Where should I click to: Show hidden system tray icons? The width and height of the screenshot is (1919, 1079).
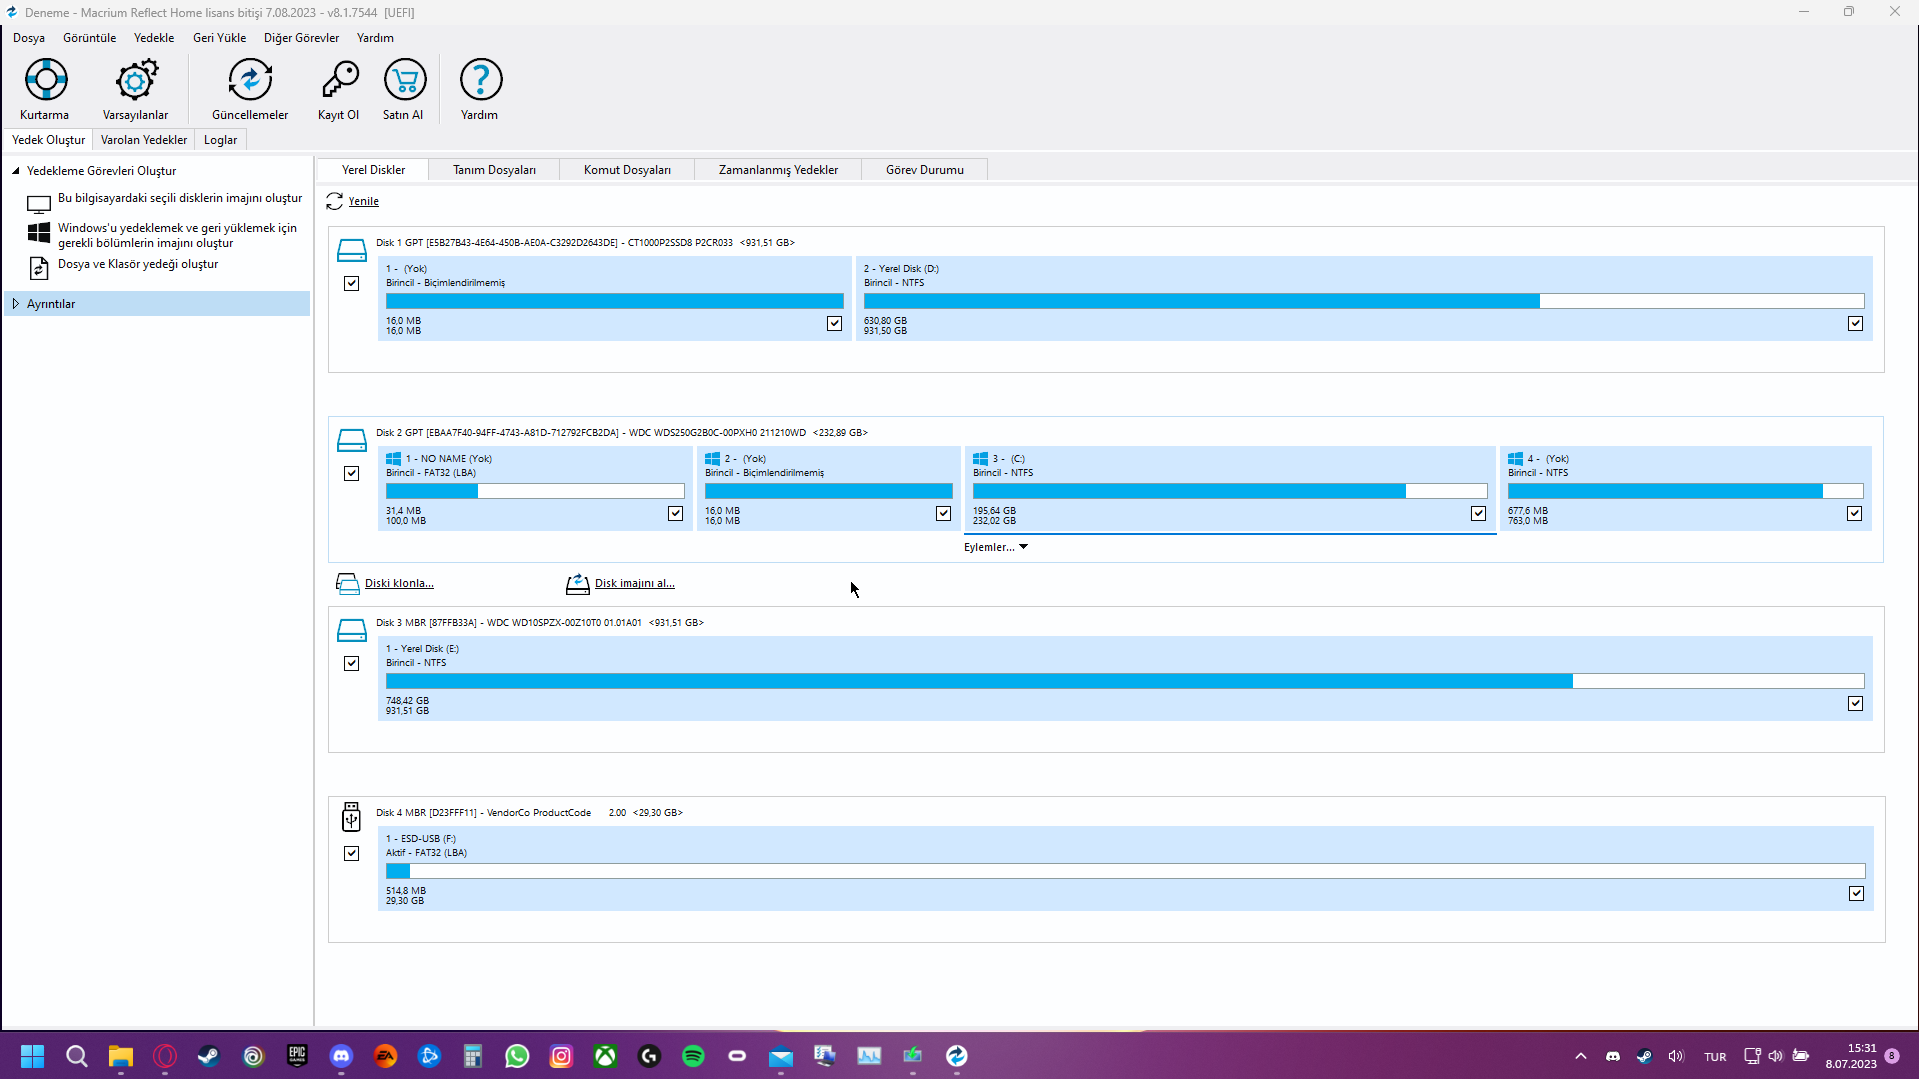[x=1580, y=1056]
